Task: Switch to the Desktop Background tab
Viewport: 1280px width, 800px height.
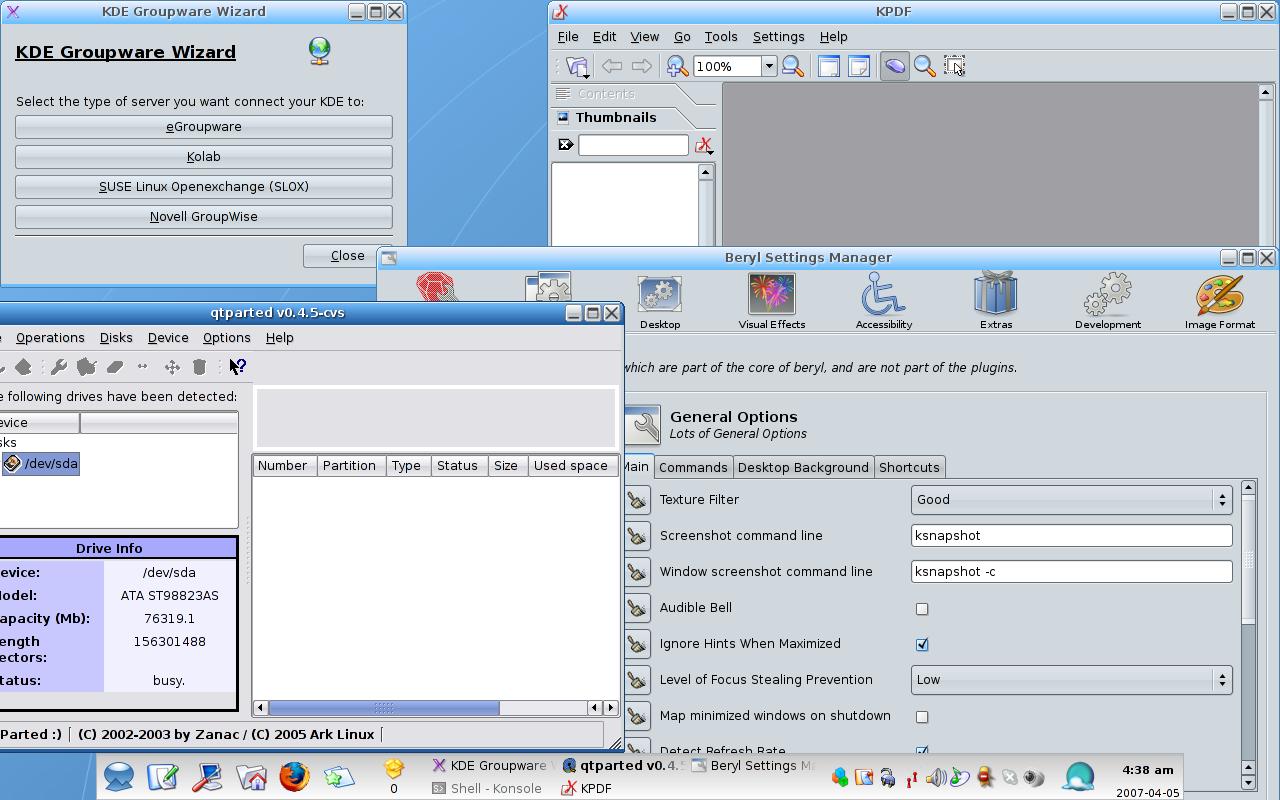Action: (803, 468)
